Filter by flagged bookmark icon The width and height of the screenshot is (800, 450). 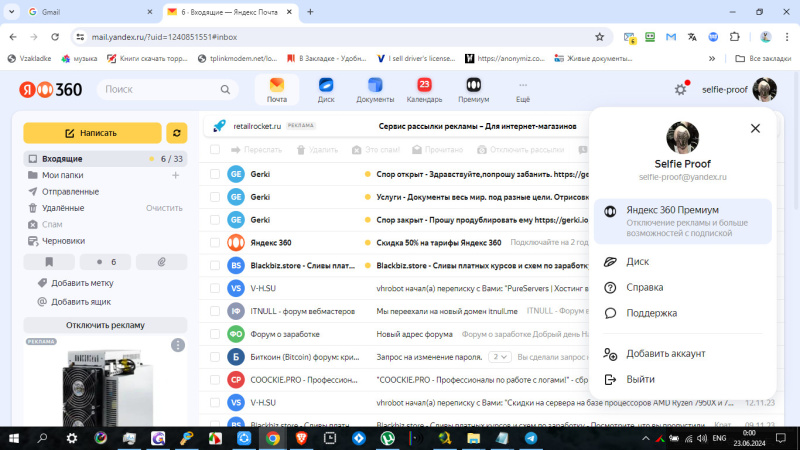(49, 262)
